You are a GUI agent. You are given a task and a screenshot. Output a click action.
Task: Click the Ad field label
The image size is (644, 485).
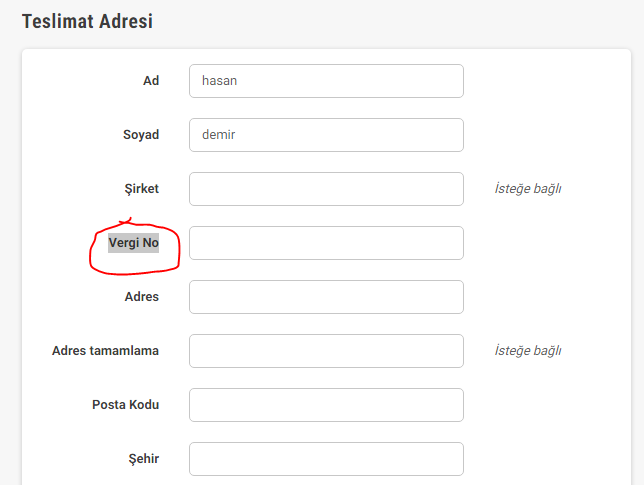click(x=151, y=81)
